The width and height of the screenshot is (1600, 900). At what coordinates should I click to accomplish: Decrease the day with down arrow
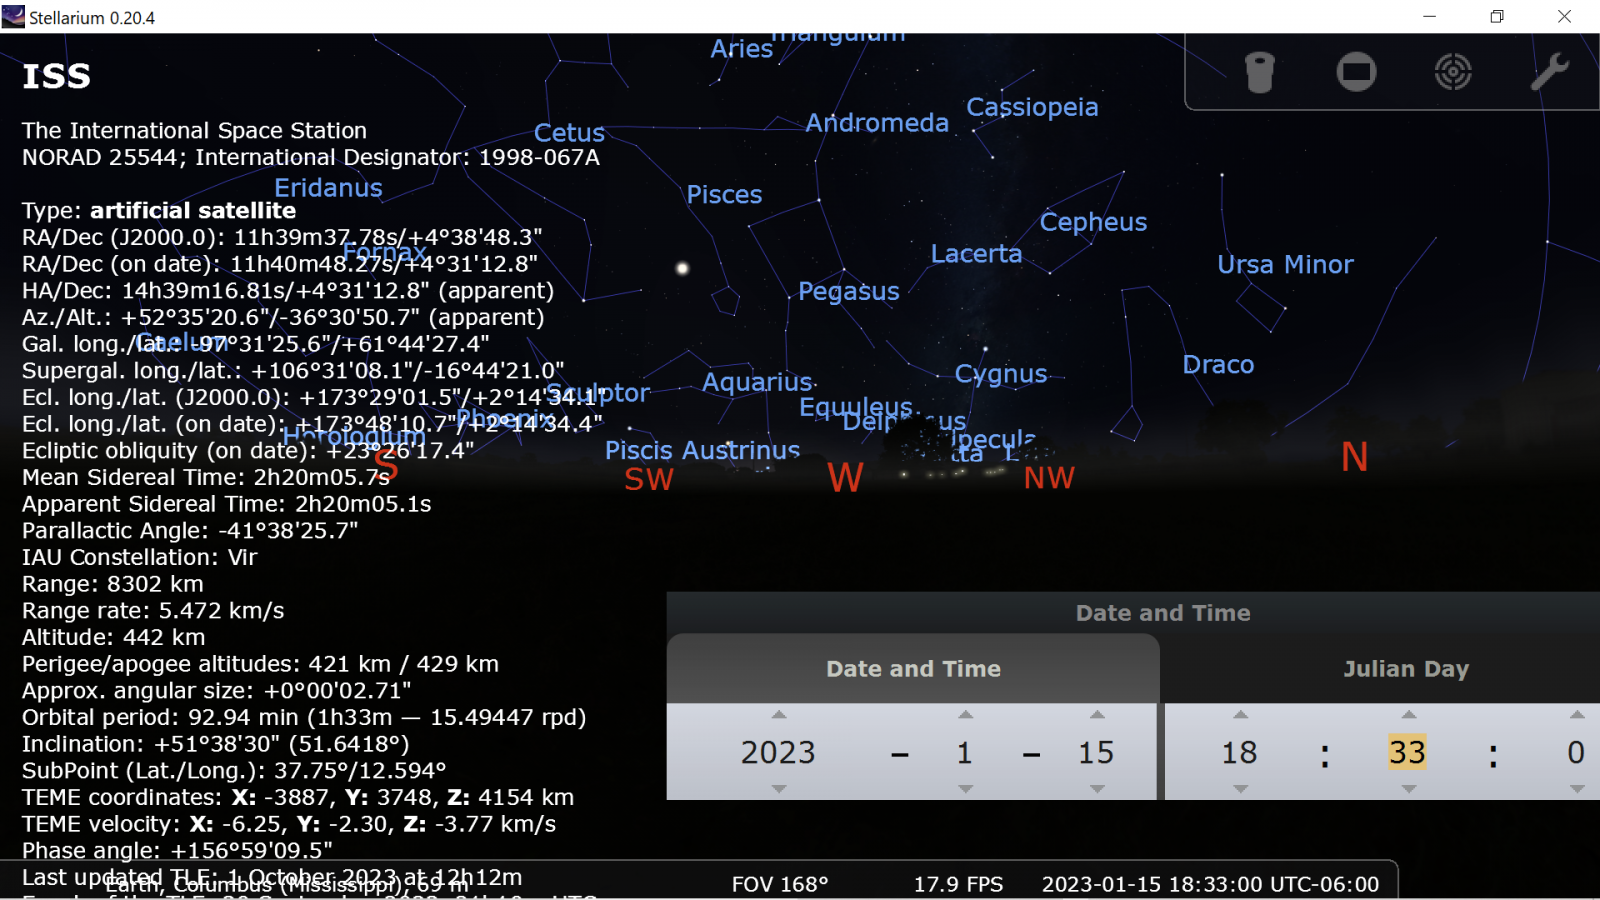point(1097,789)
